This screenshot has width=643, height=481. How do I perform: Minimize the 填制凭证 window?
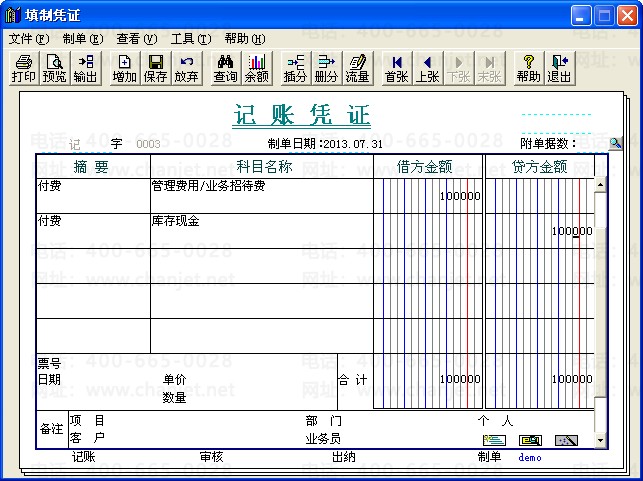click(x=581, y=16)
